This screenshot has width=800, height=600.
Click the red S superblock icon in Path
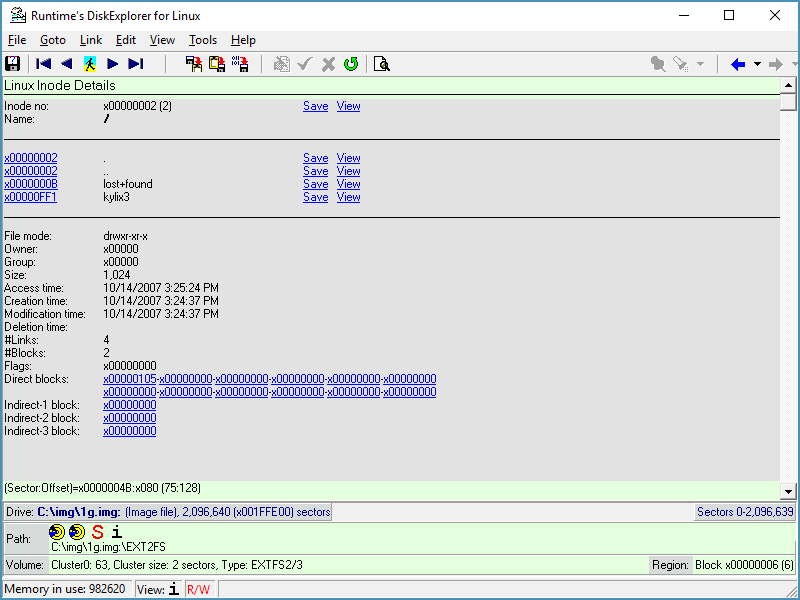(x=97, y=532)
